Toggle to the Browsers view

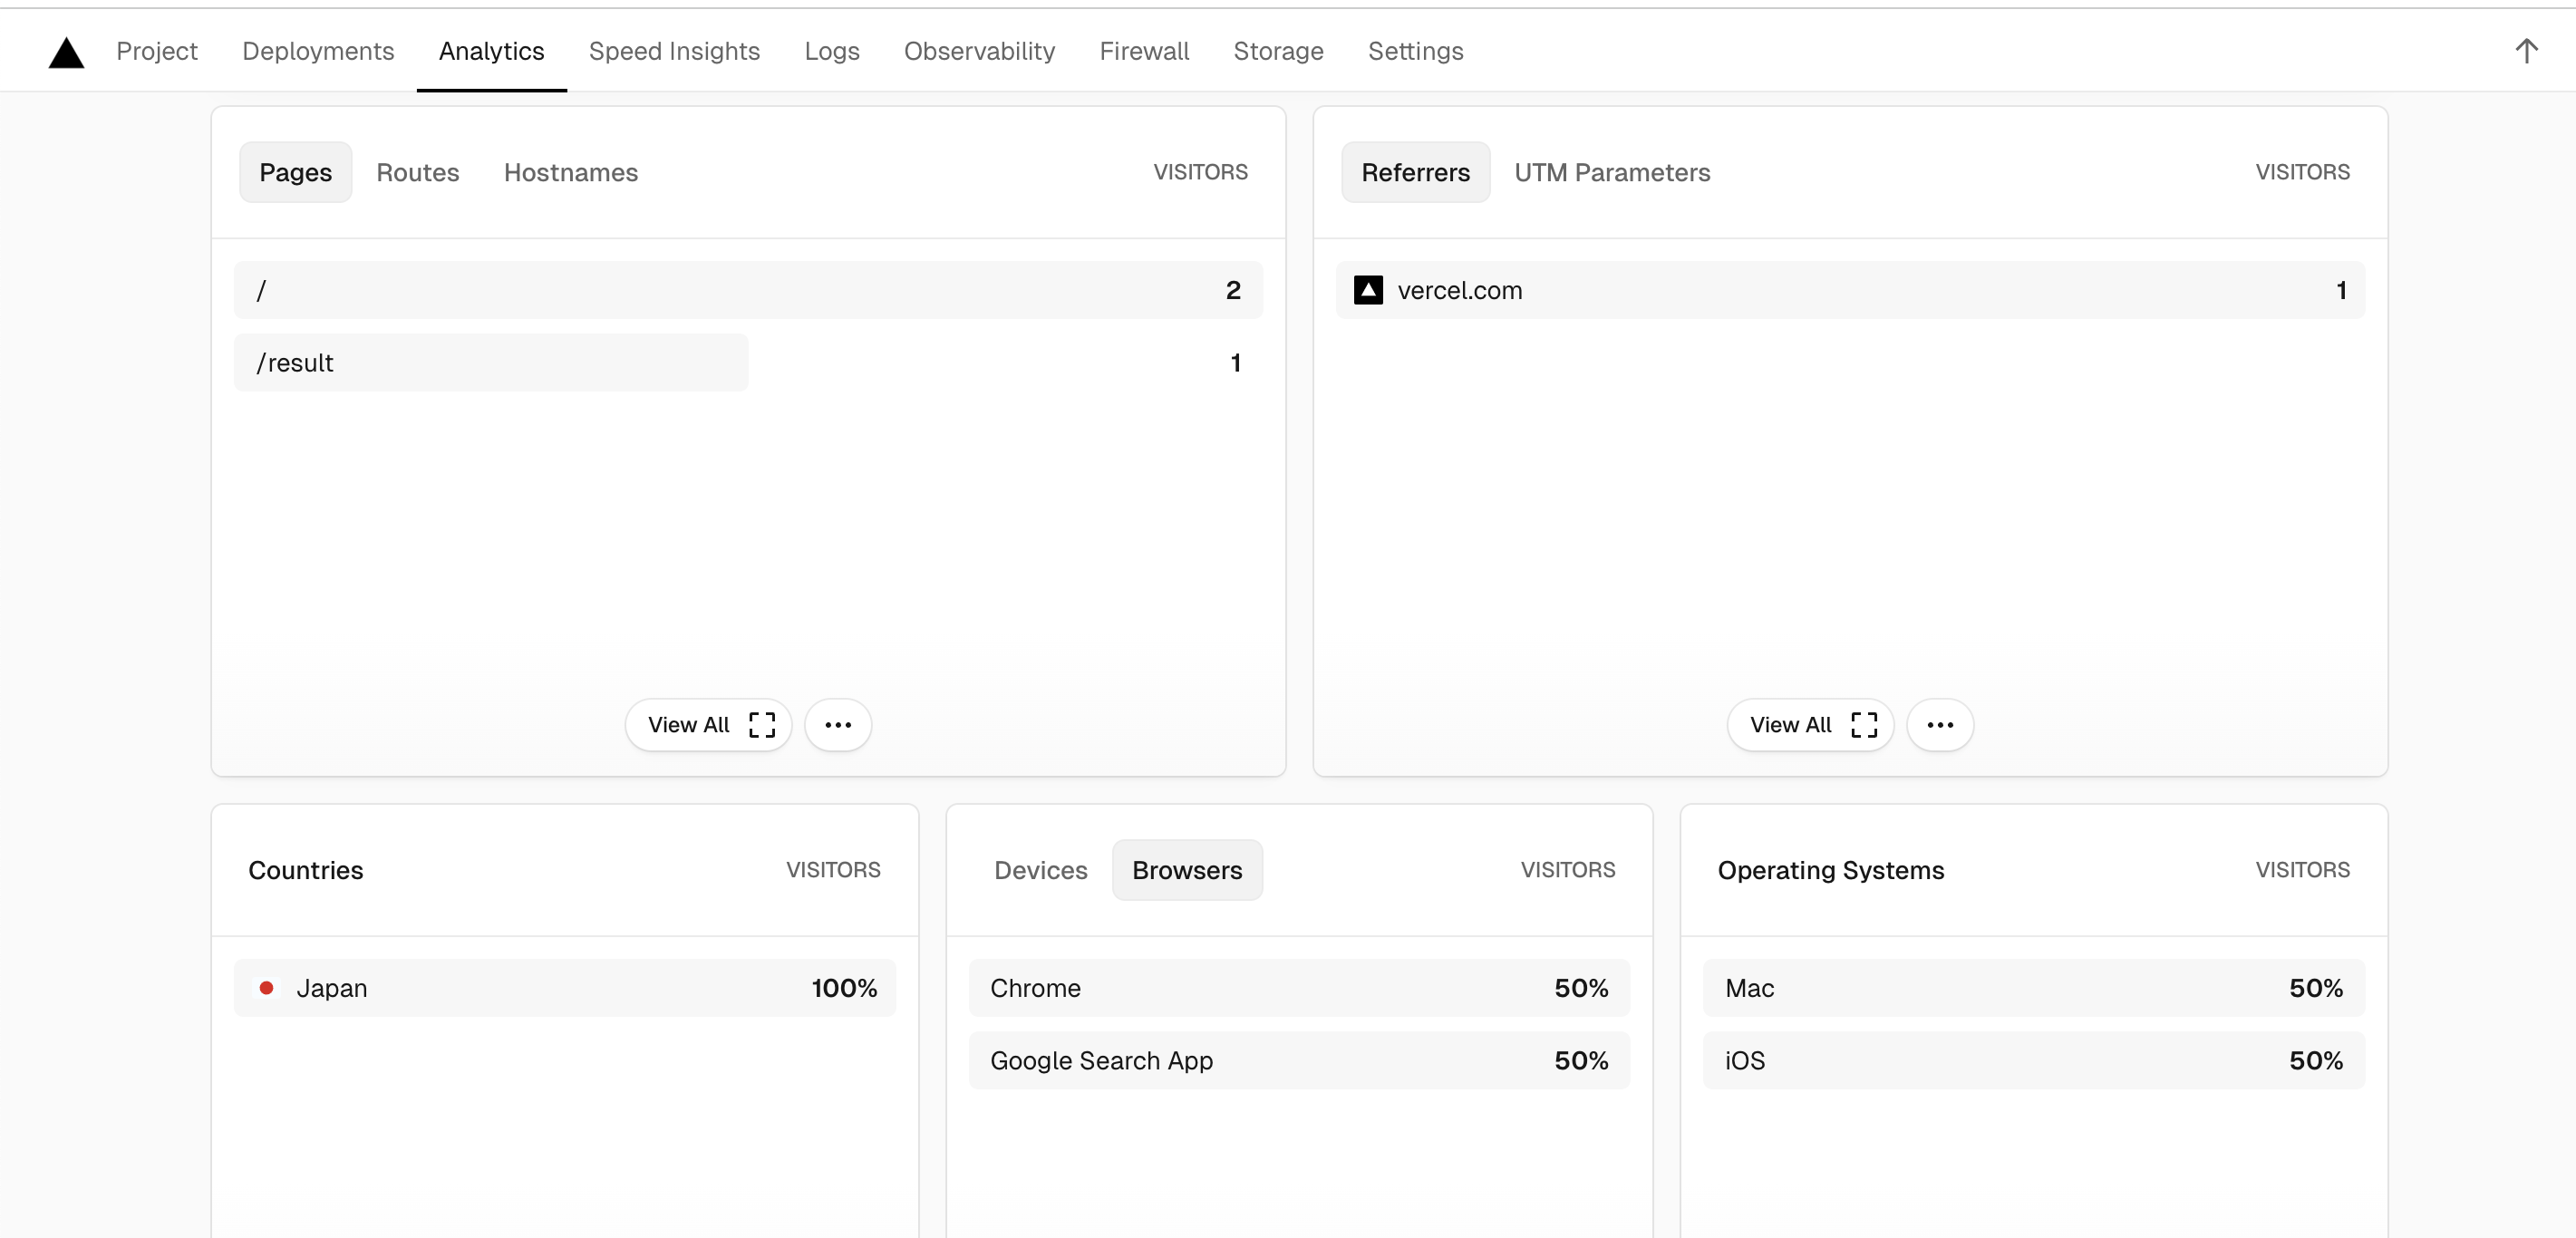pyautogui.click(x=1186, y=870)
